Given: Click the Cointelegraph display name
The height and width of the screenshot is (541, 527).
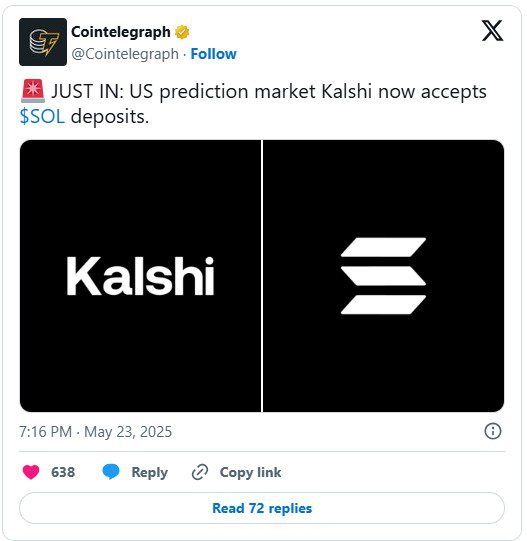Looking at the screenshot, I should (121, 32).
